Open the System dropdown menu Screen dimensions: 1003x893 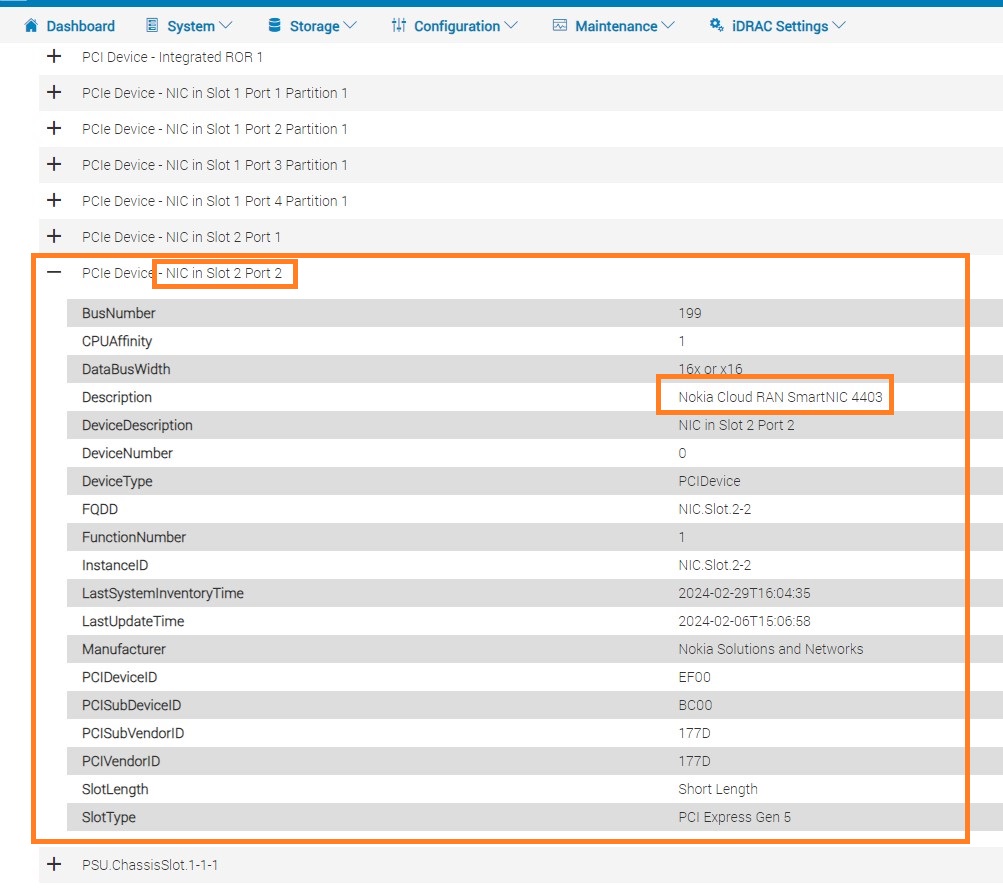(225, 26)
